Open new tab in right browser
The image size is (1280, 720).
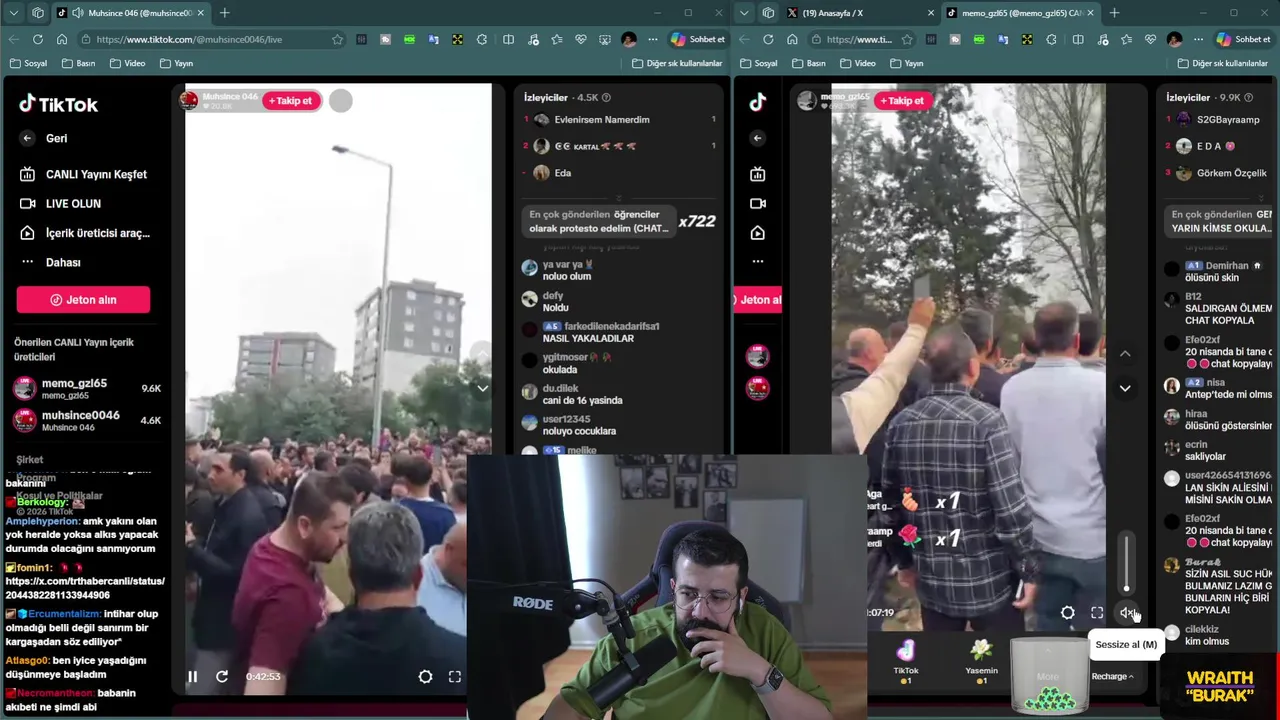click(1114, 13)
